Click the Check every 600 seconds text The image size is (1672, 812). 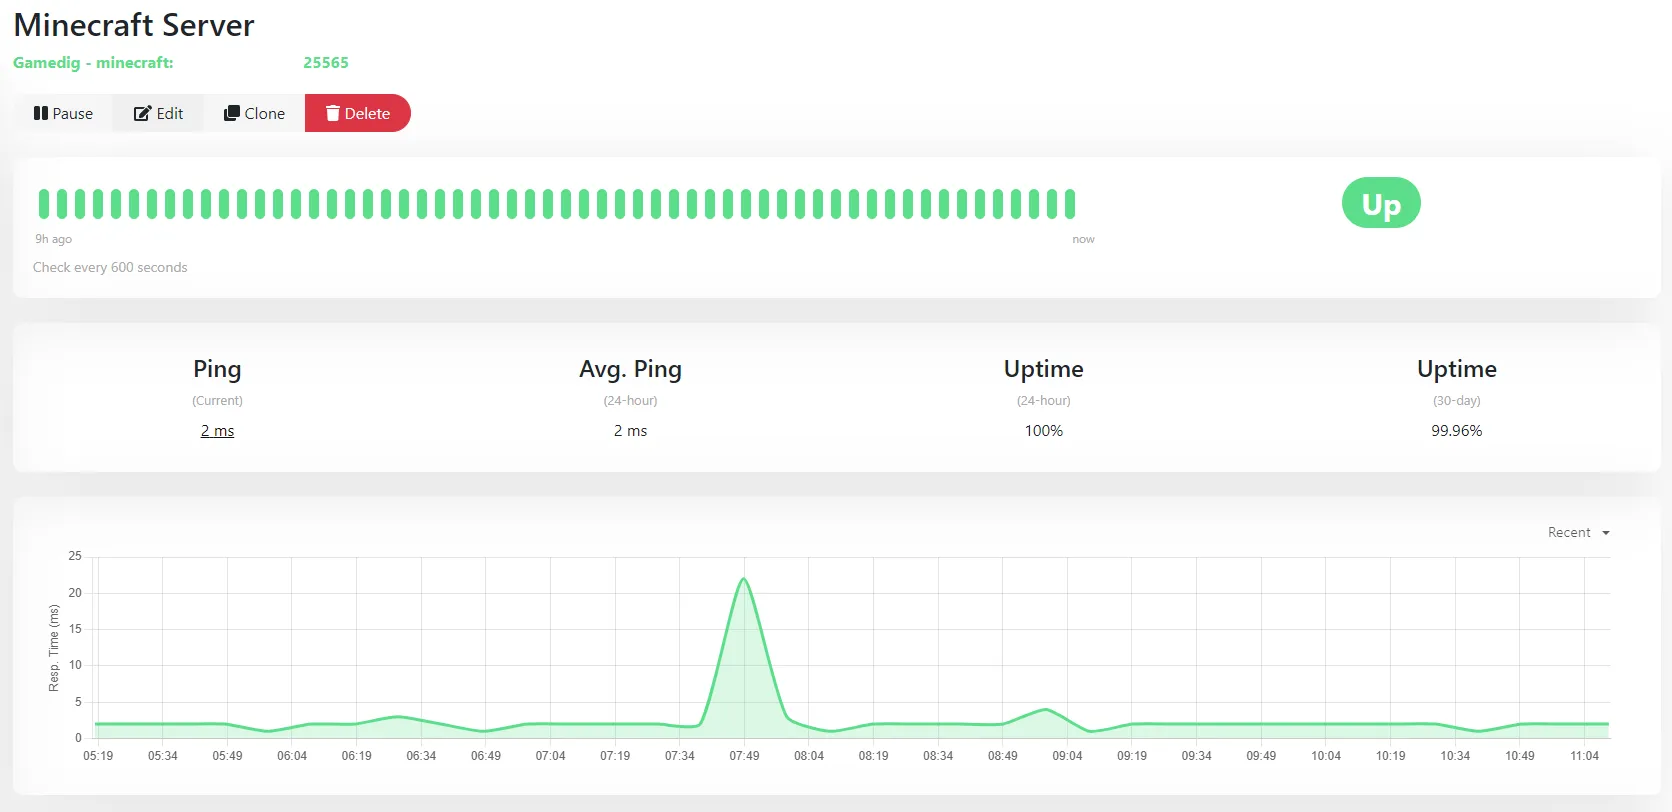(110, 267)
